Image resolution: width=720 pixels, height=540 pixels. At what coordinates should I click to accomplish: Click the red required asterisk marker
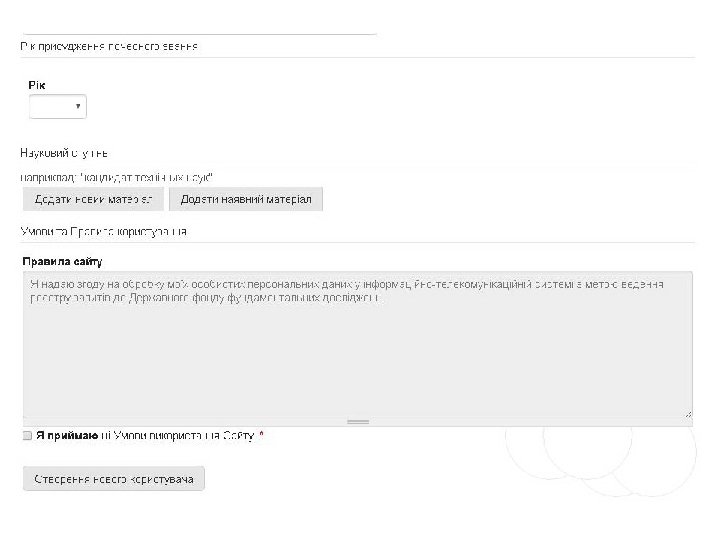click(262, 436)
